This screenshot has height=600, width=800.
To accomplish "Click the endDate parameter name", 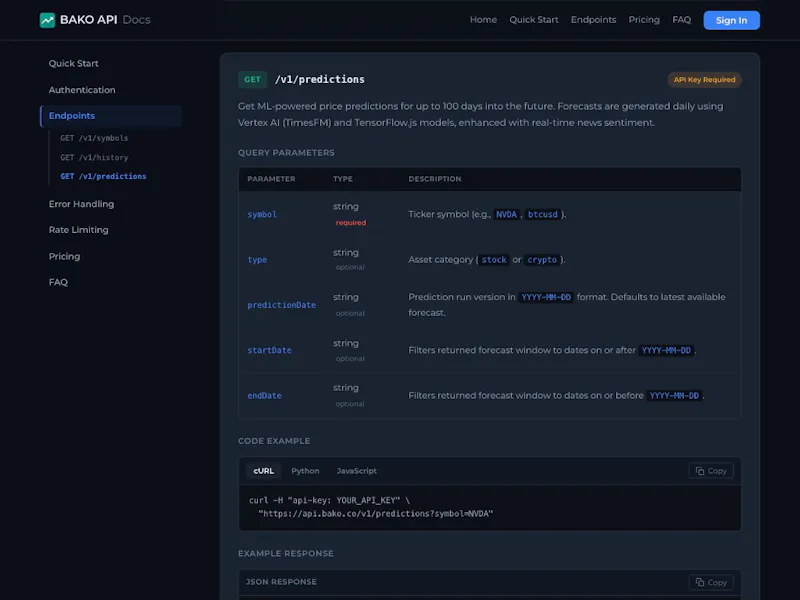I will (x=264, y=396).
